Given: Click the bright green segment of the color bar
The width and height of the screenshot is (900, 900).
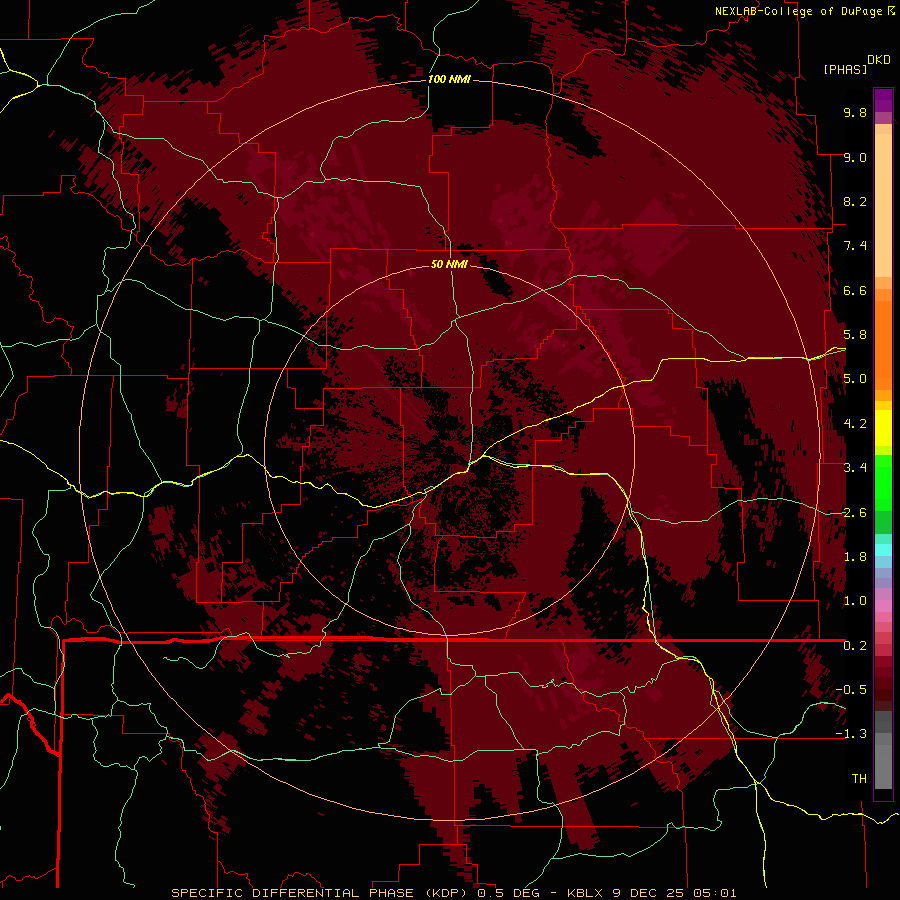Looking at the screenshot, I should pyautogui.click(x=883, y=485).
